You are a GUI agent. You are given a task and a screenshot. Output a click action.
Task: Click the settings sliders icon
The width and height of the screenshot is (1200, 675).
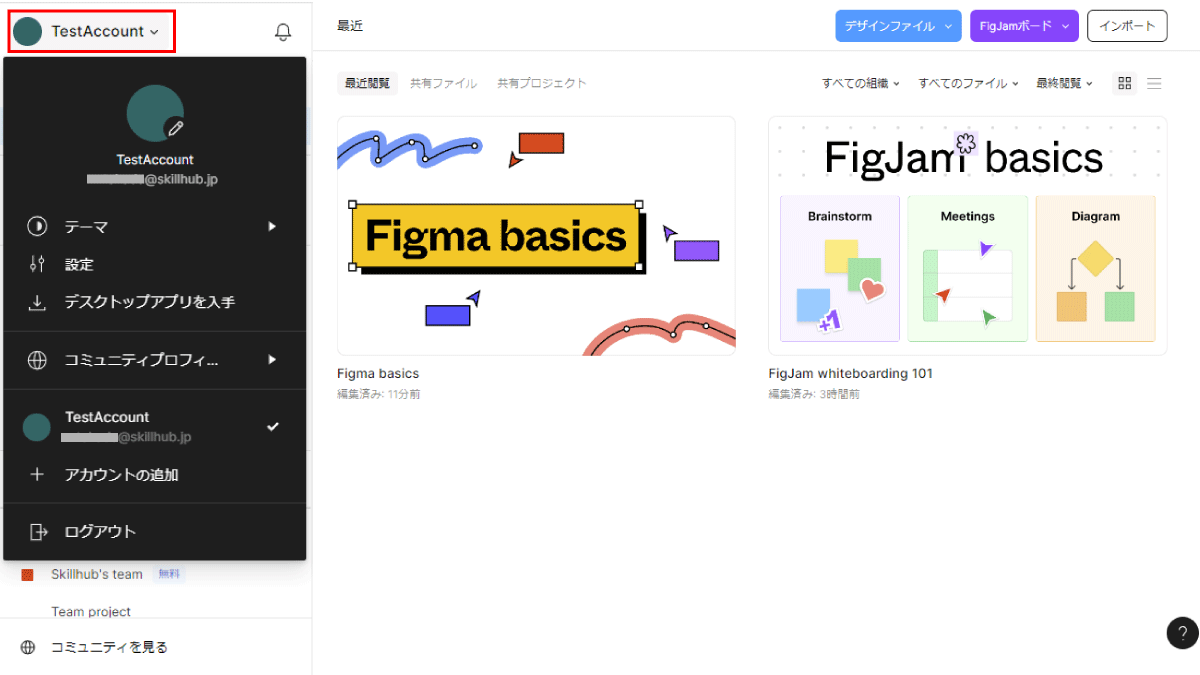37,264
